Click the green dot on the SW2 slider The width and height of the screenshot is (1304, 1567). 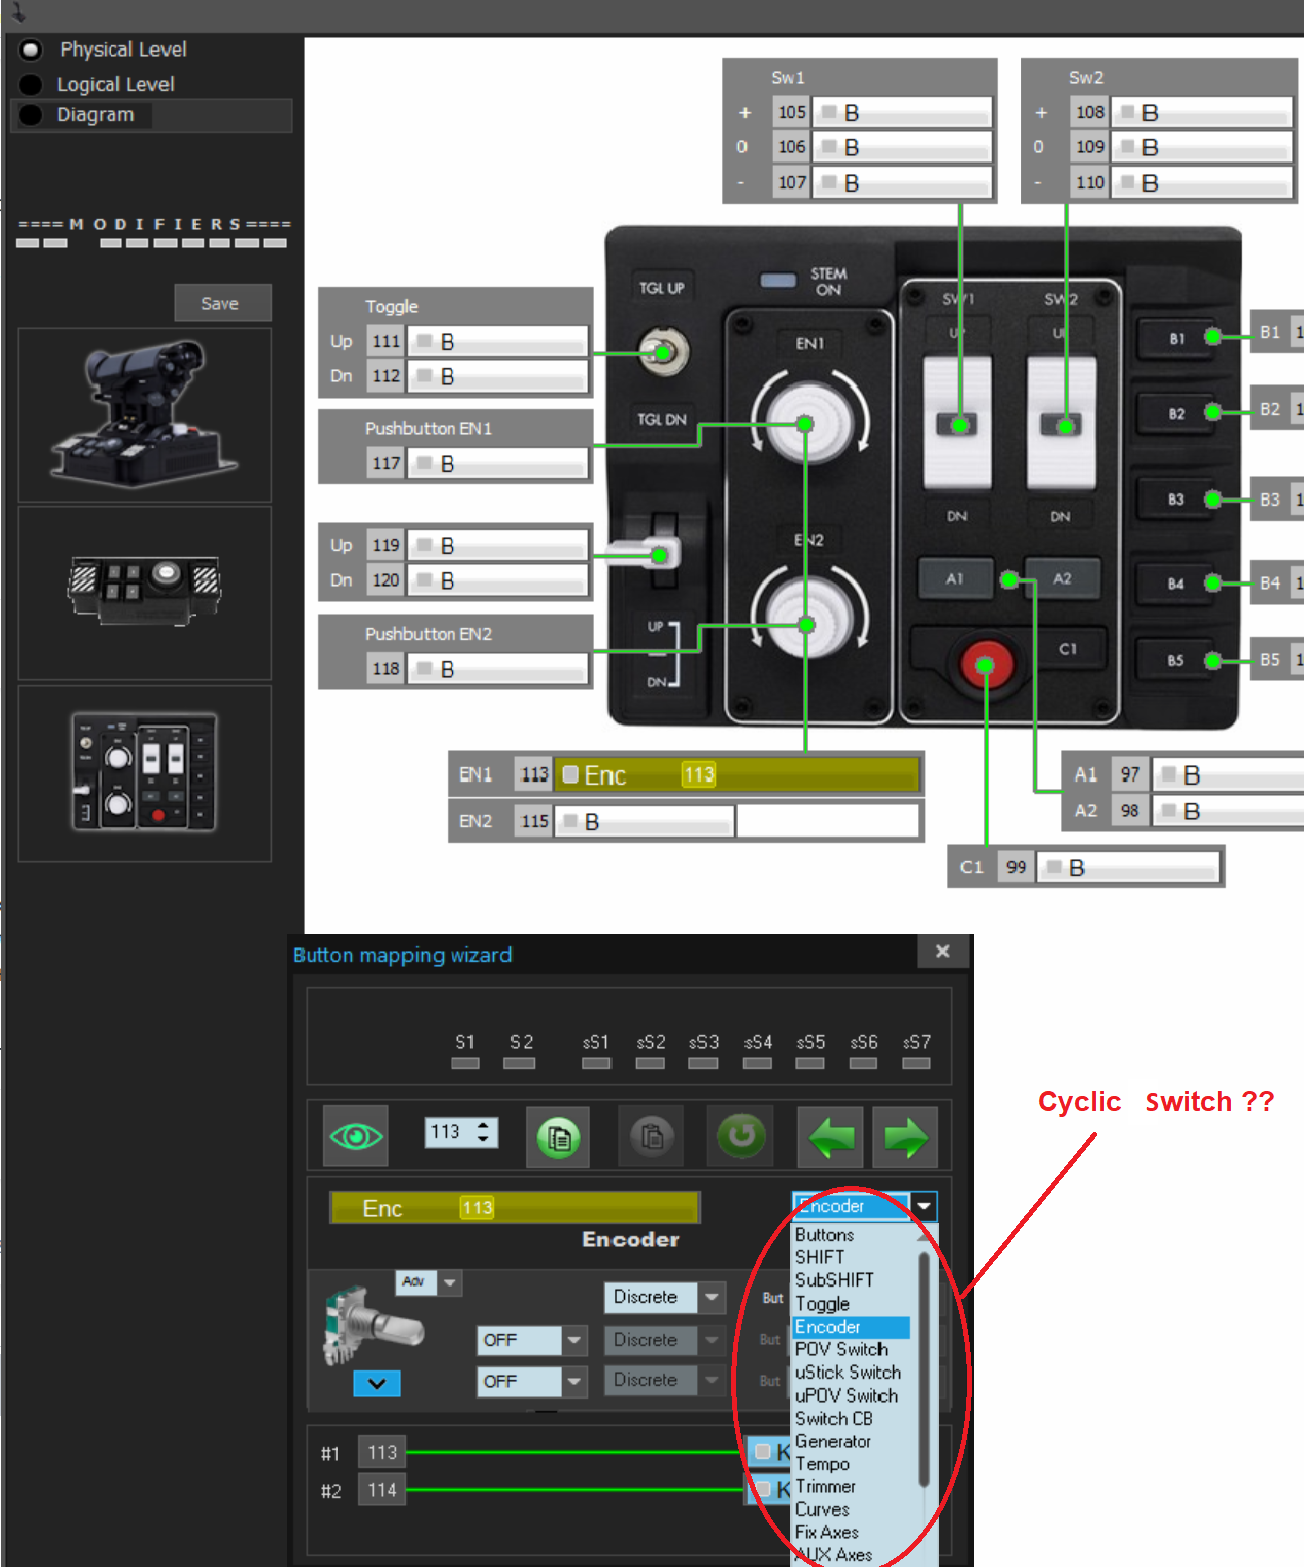point(1066,425)
